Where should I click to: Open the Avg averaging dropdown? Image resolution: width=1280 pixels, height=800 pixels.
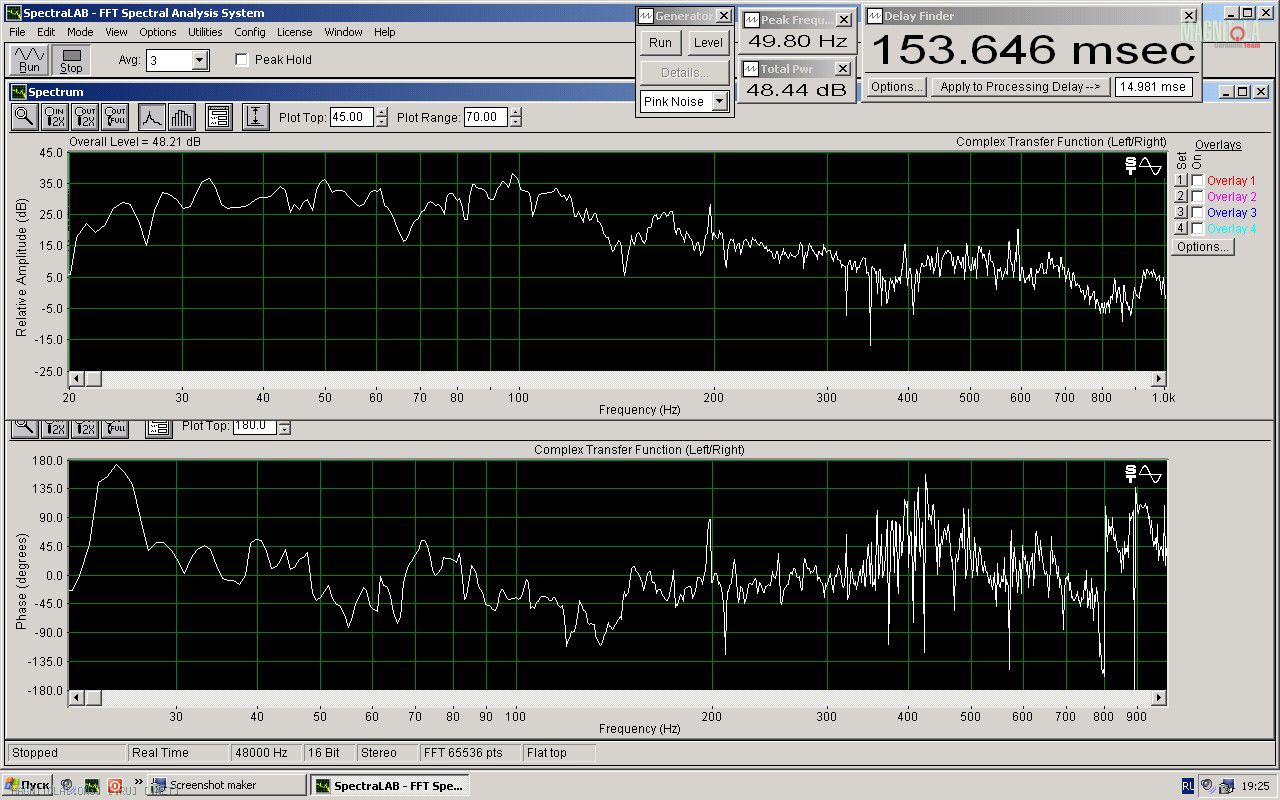tap(199, 61)
